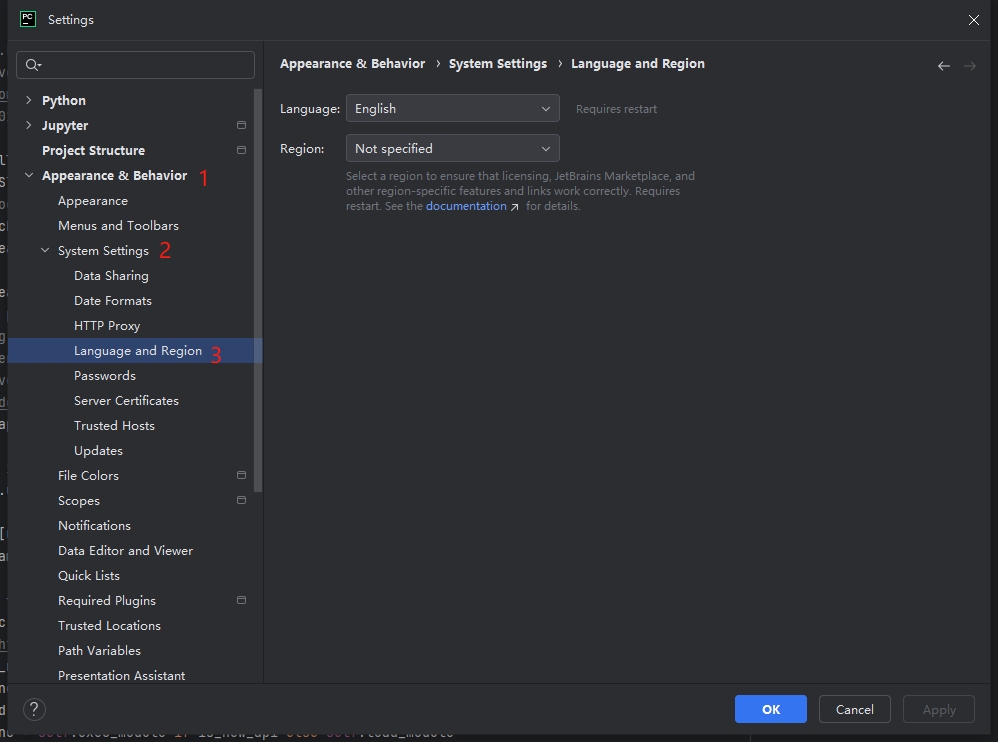Open Quick Lists settings
This screenshot has width=998, height=742.
[88, 575]
